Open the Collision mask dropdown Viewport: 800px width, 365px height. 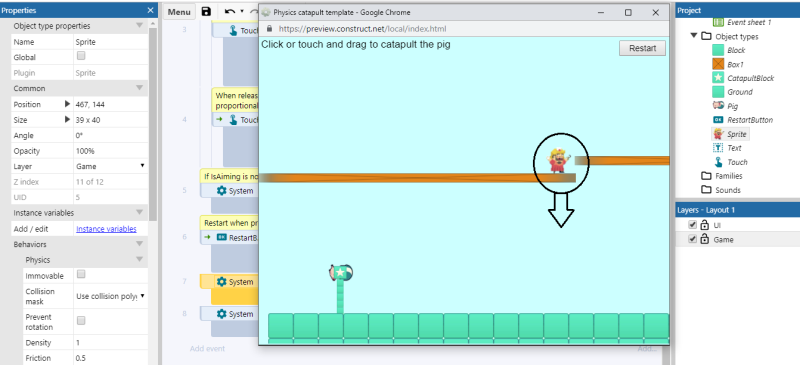pos(110,296)
